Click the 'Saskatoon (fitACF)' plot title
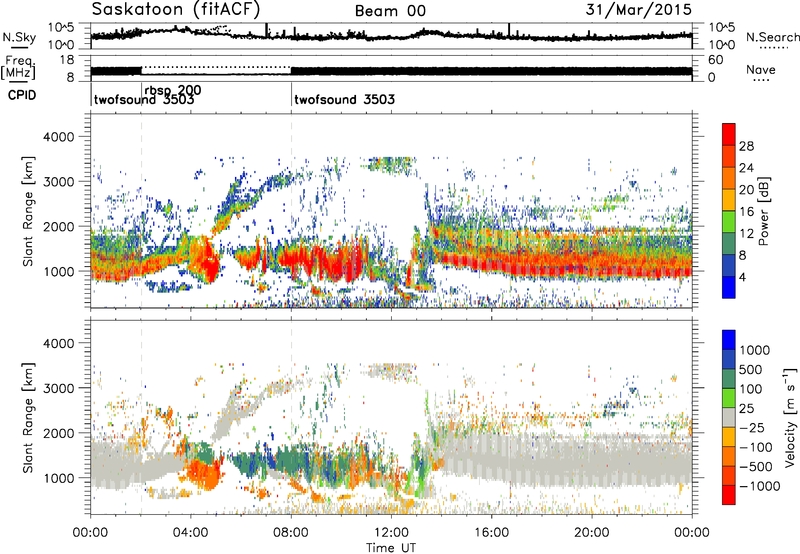 coord(176,9)
